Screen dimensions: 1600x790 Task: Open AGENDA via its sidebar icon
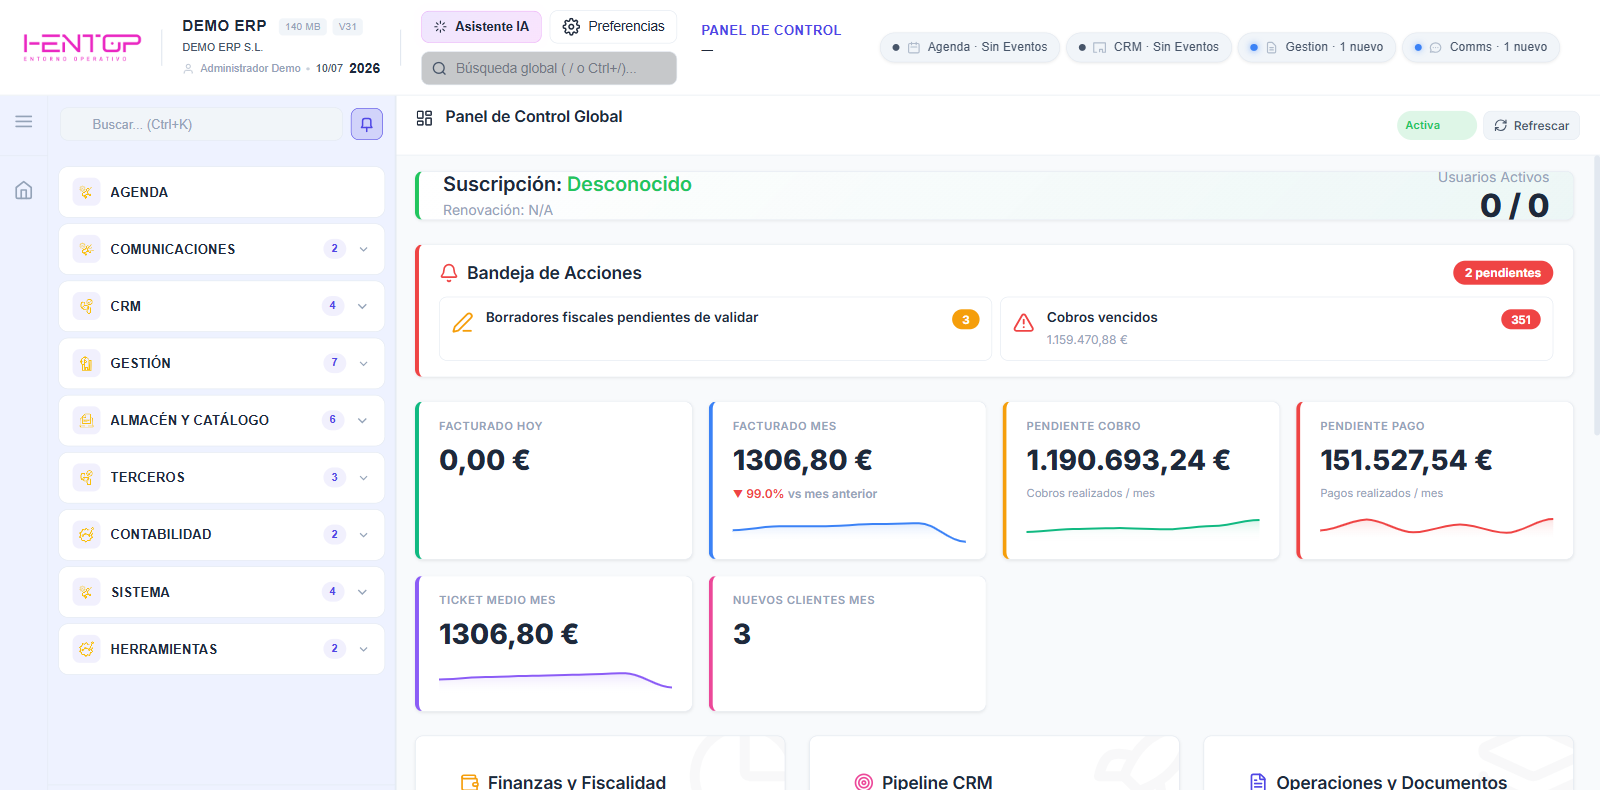pyautogui.click(x=87, y=192)
